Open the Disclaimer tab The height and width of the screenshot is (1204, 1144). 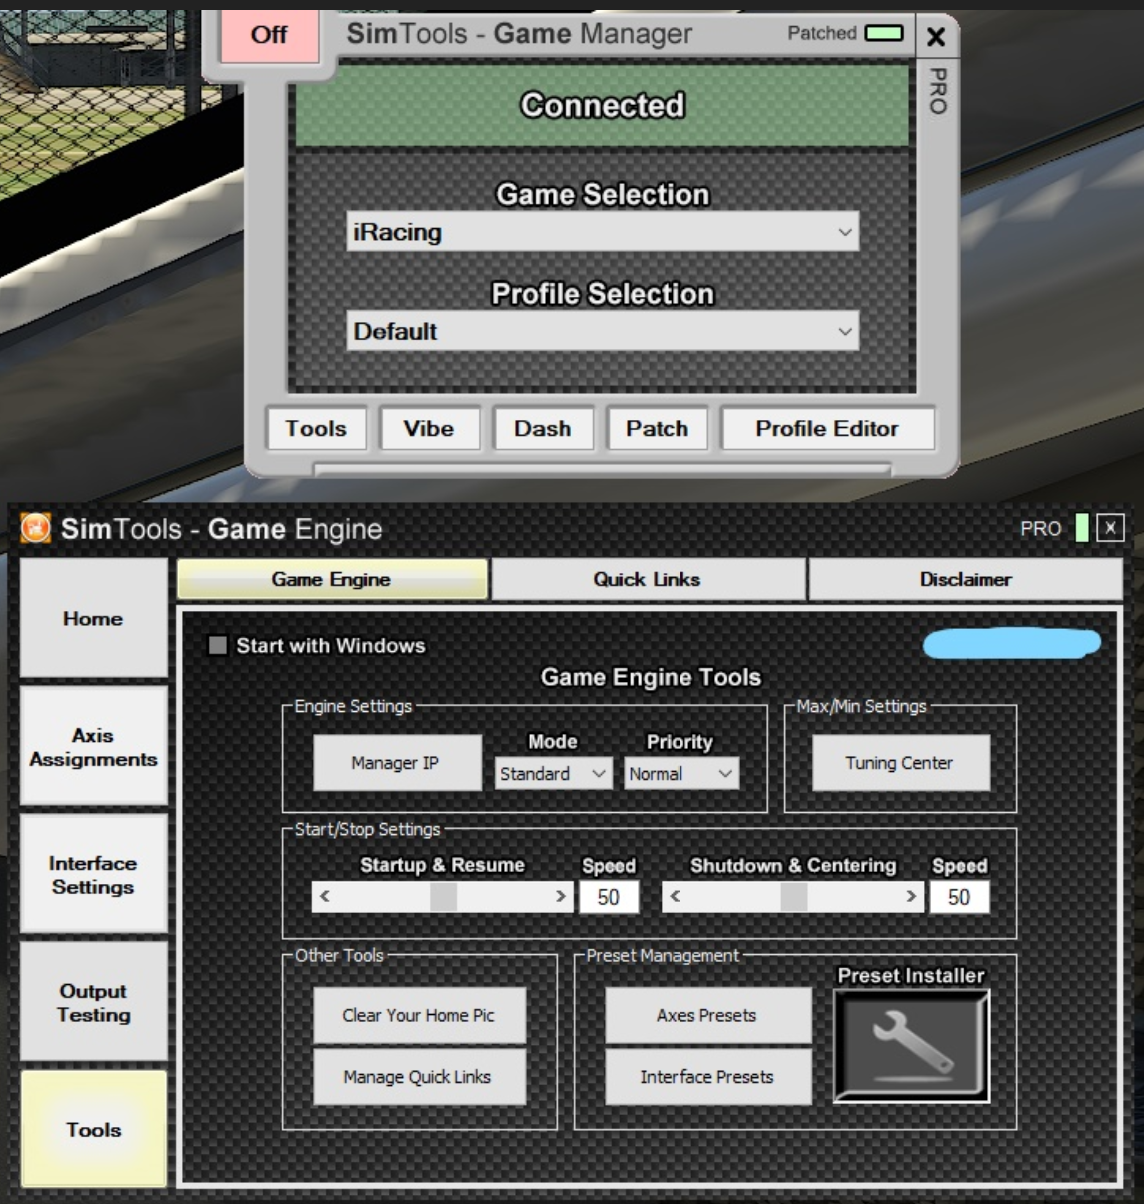[965, 579]
